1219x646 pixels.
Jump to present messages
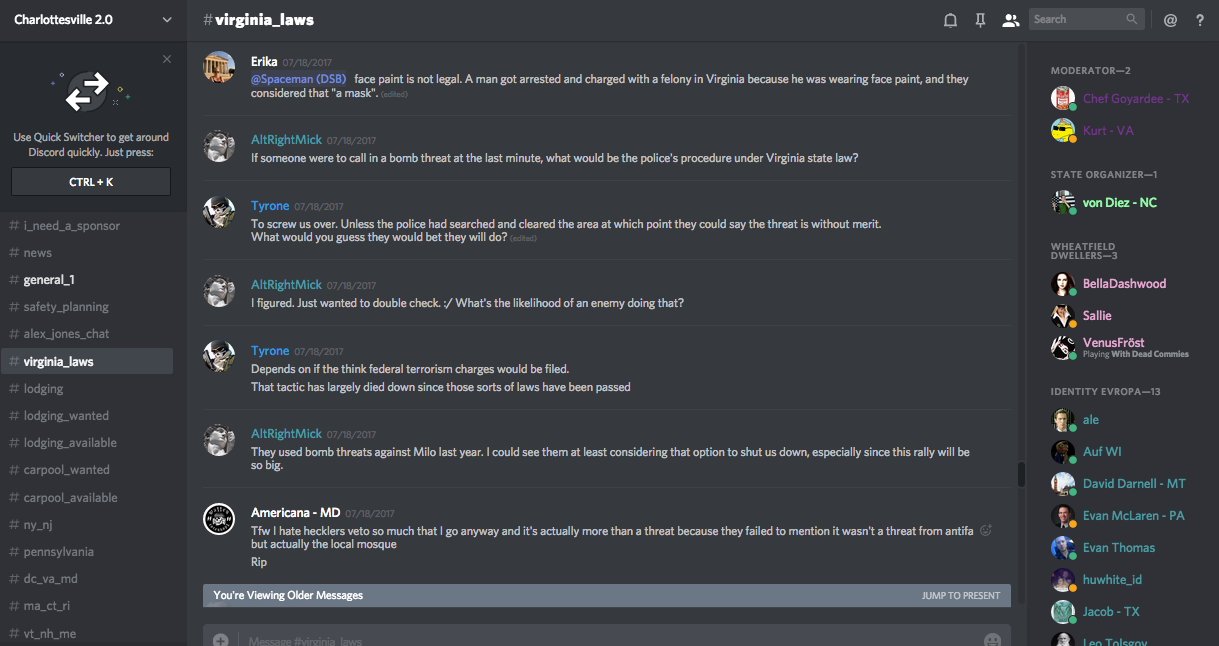click(x=960, y=595)
